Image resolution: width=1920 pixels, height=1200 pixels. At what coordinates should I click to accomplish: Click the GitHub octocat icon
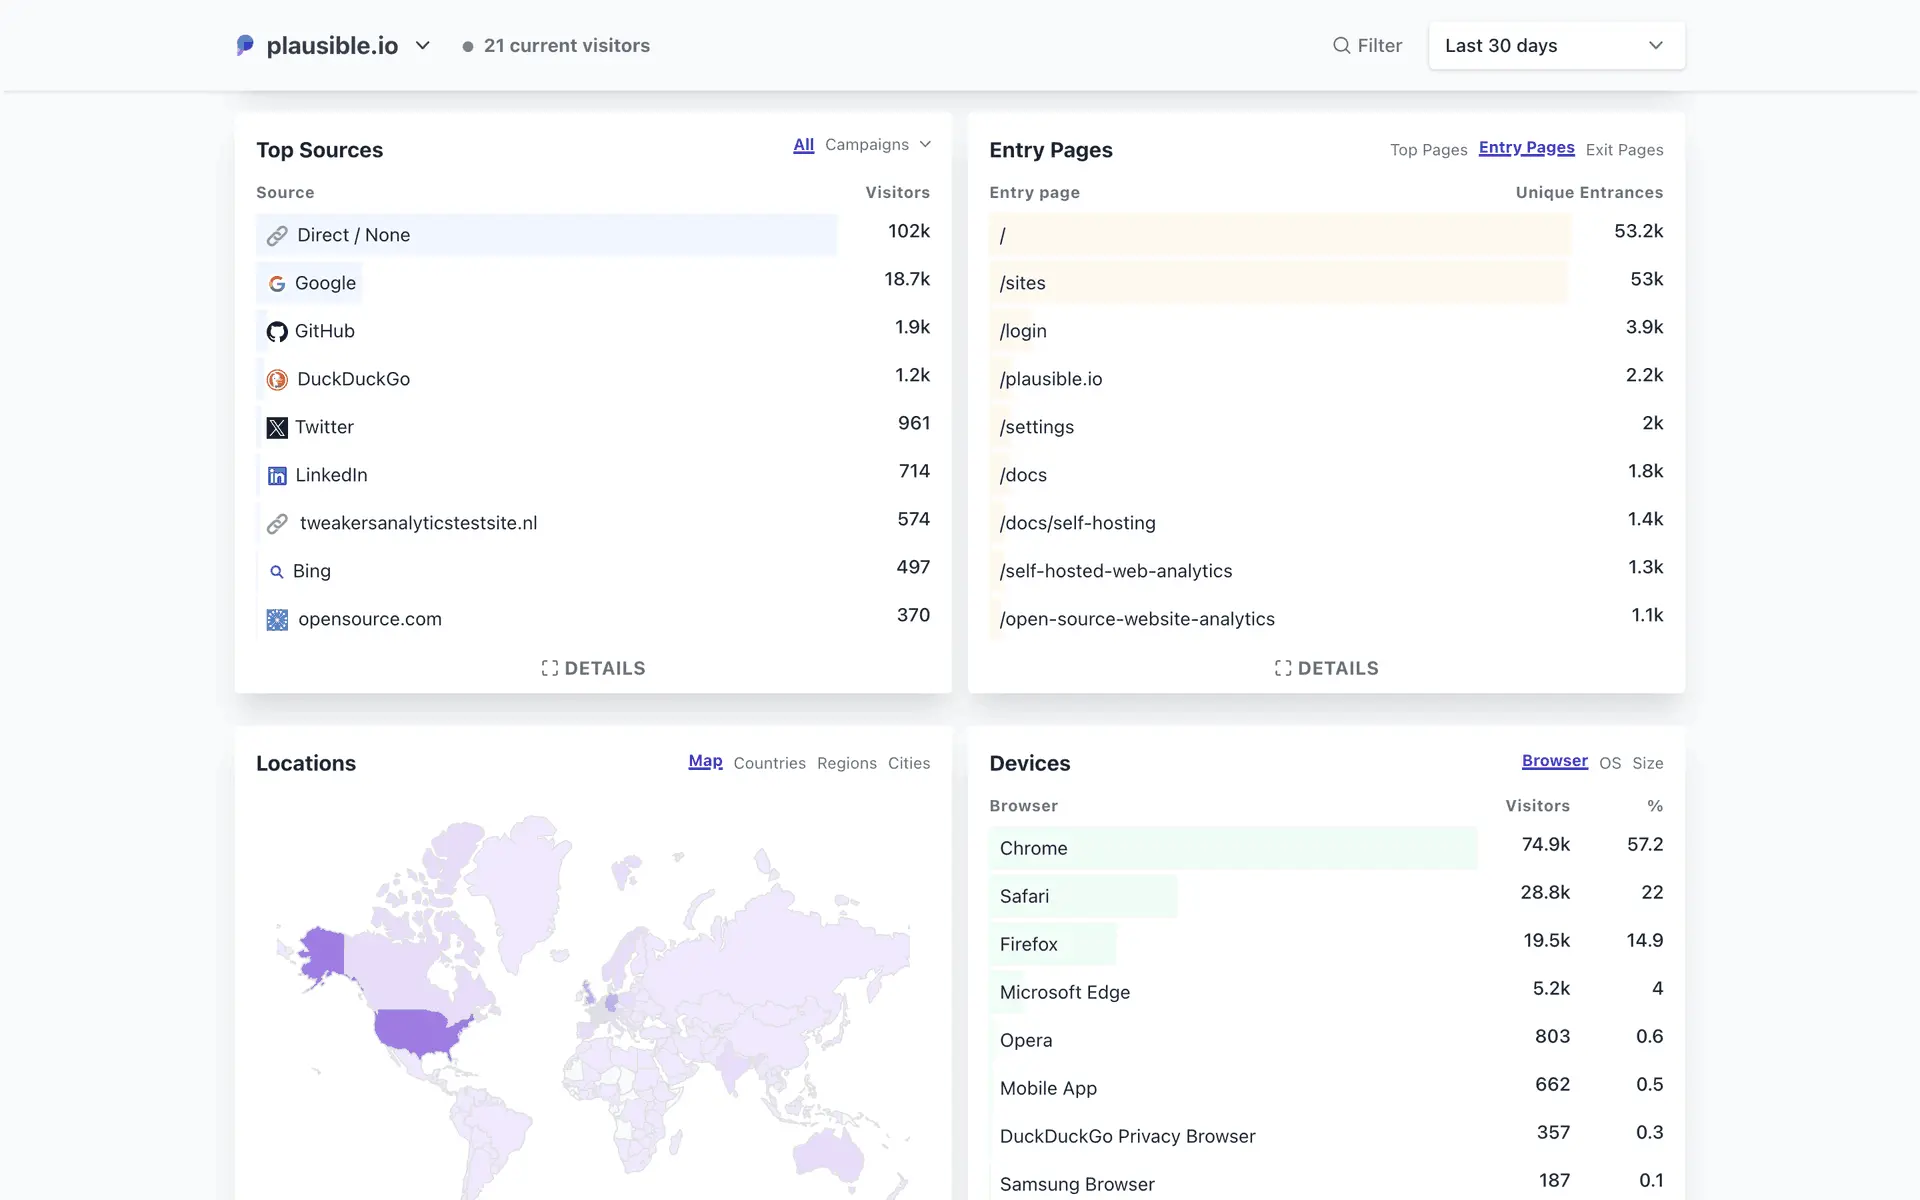coord(277,332)
